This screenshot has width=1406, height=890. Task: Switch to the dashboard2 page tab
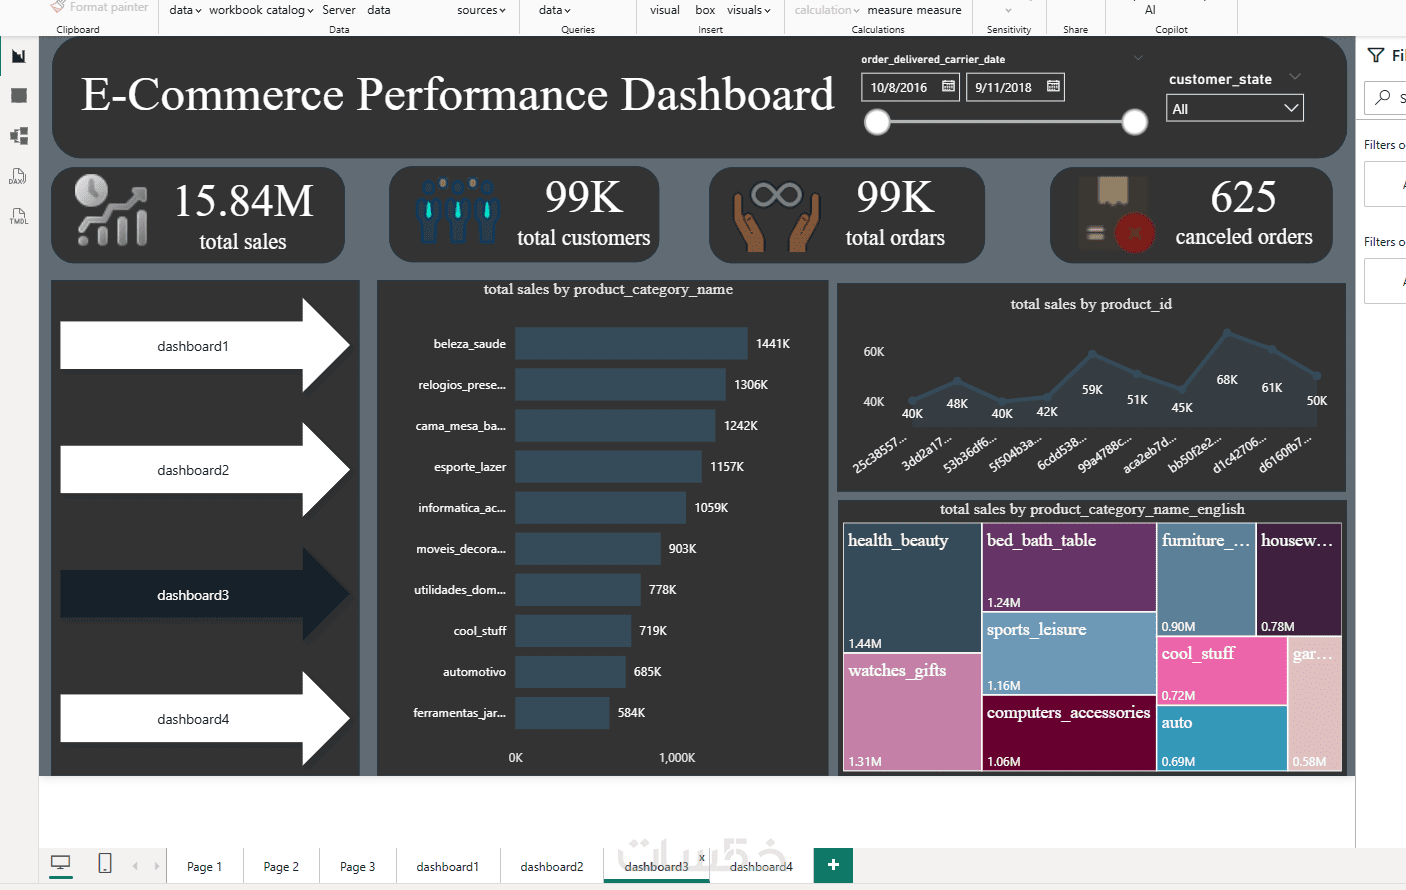[x=552, y=866]
